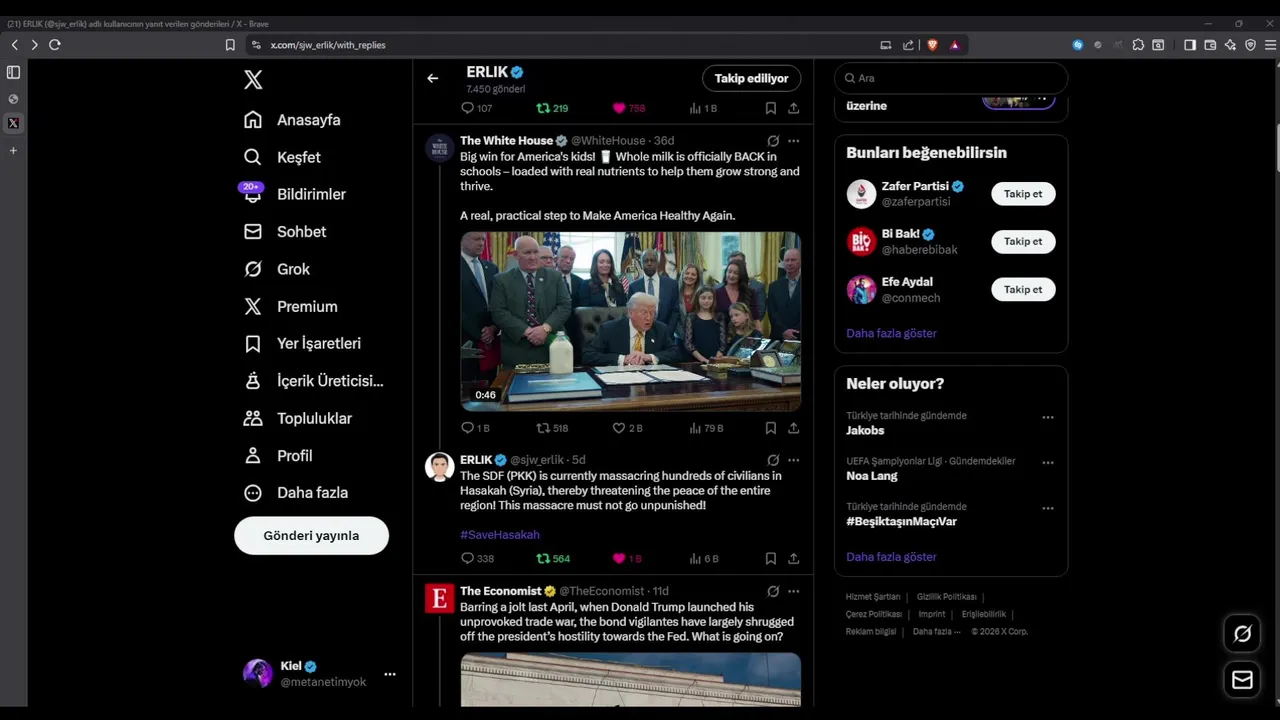Go to Anasayfa in sidebar

[x=292, y=120]
